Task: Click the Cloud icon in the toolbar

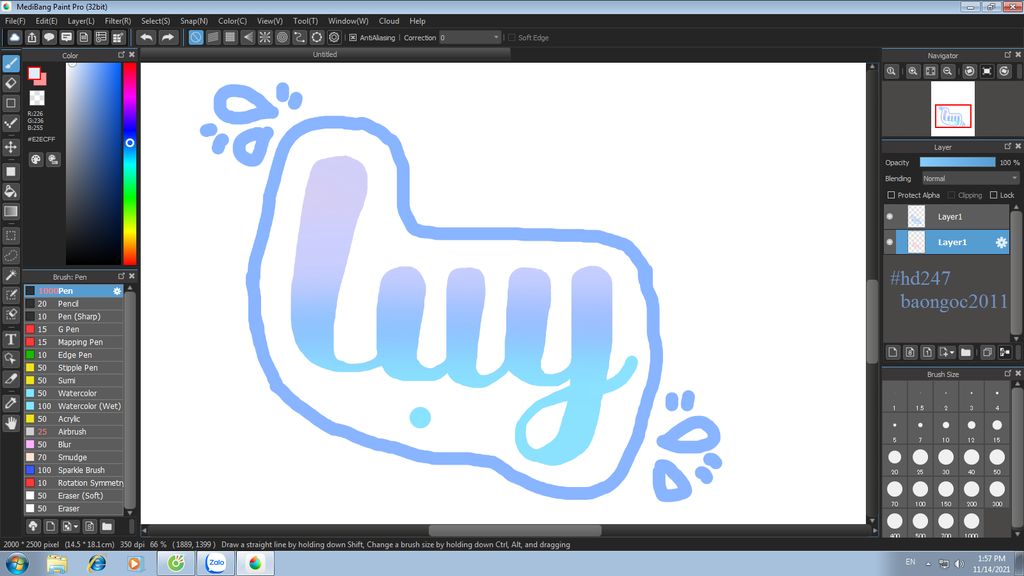Action: tap(14, 38)
